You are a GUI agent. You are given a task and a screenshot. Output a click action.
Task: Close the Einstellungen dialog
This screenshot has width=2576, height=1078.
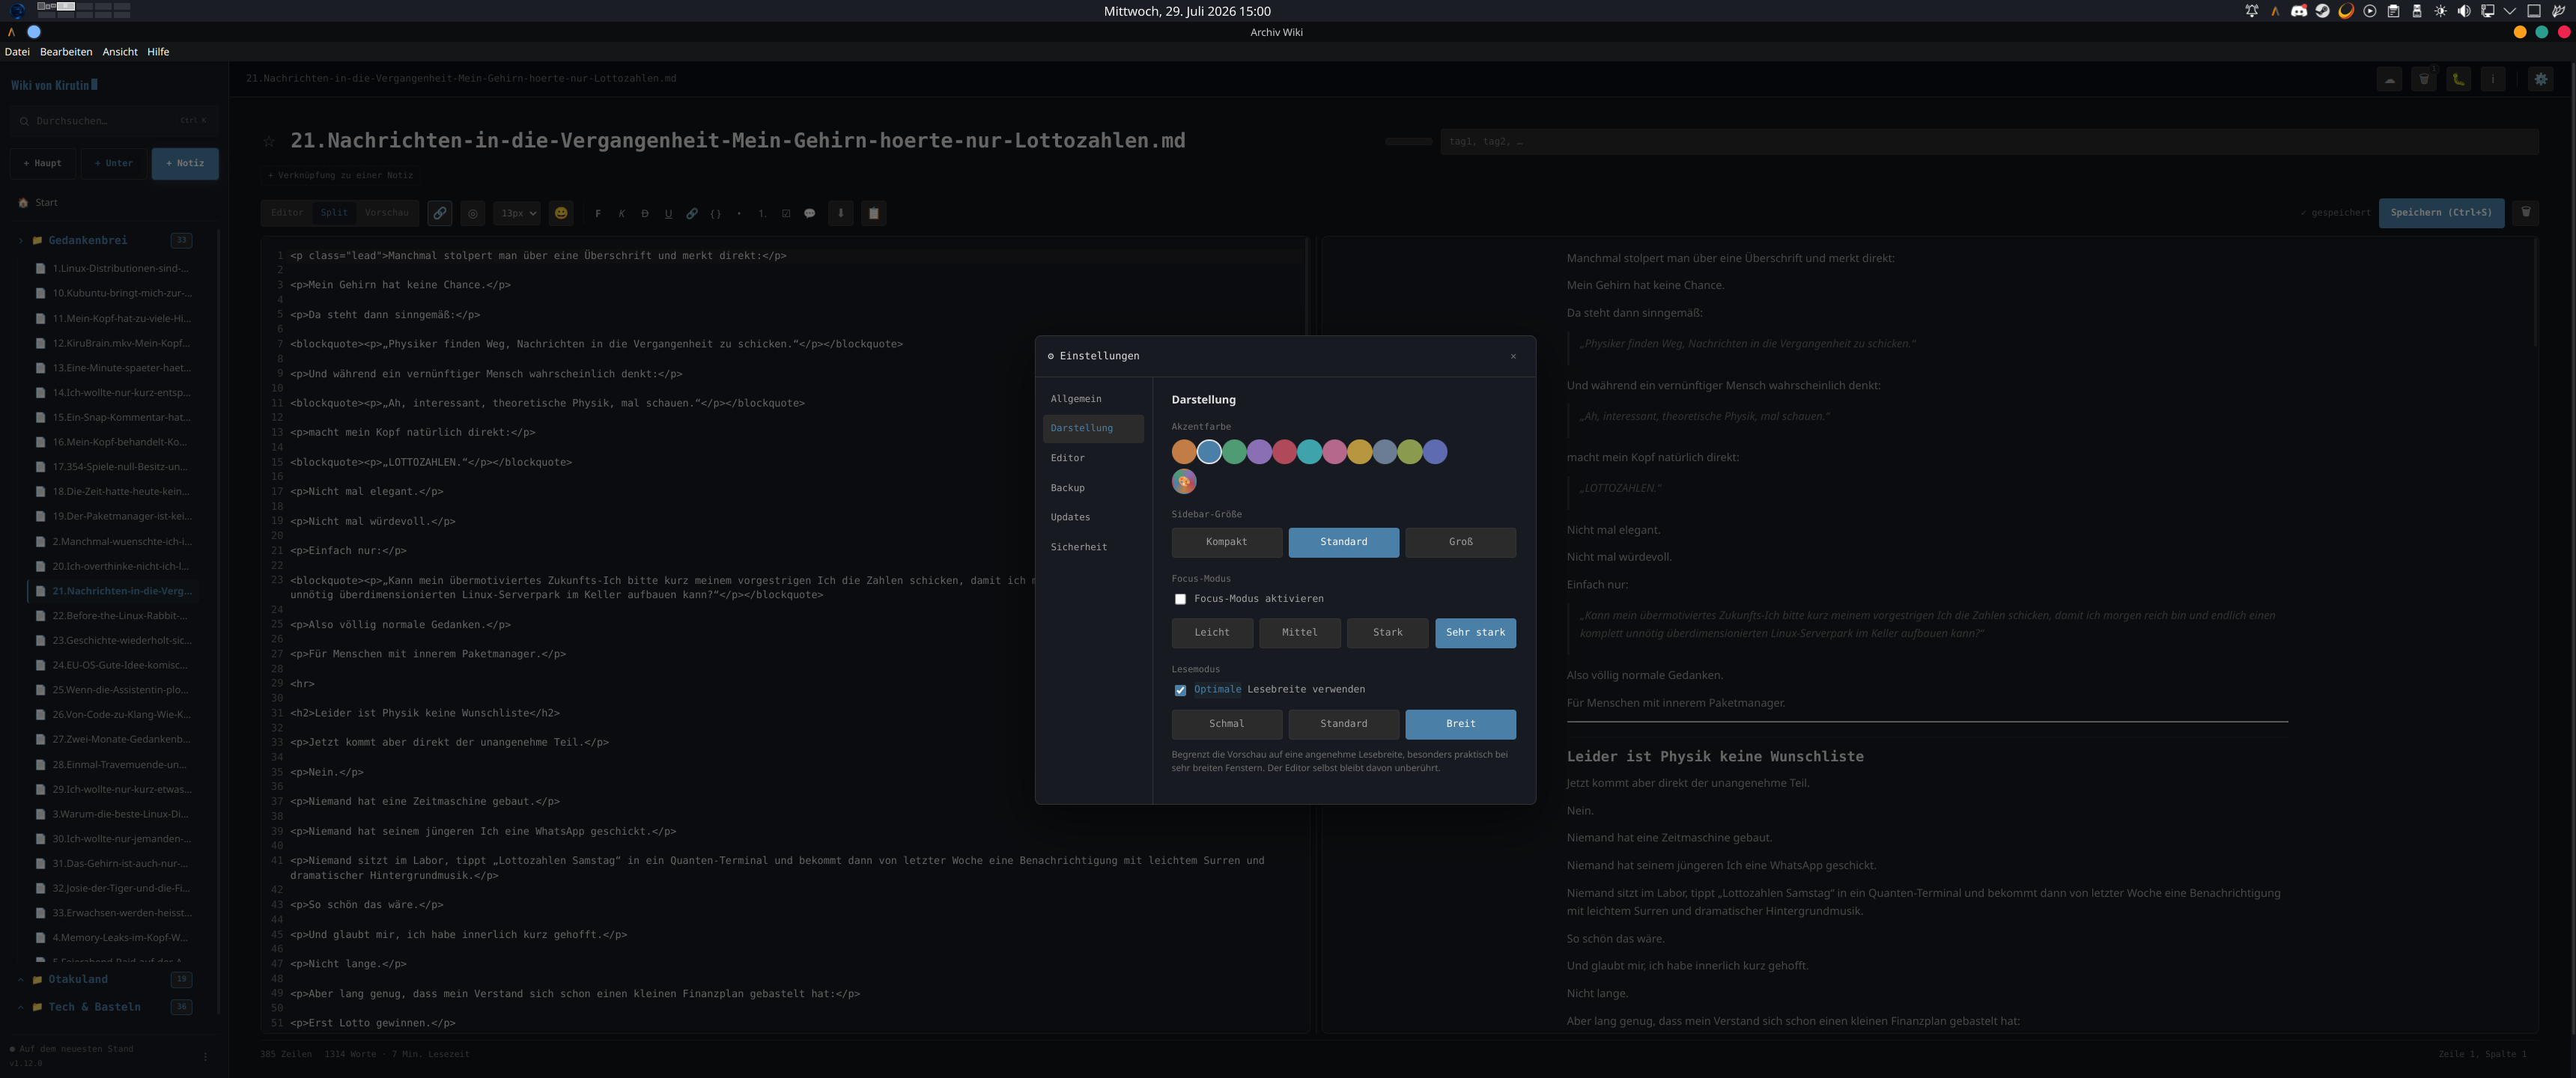[1513, 357]
